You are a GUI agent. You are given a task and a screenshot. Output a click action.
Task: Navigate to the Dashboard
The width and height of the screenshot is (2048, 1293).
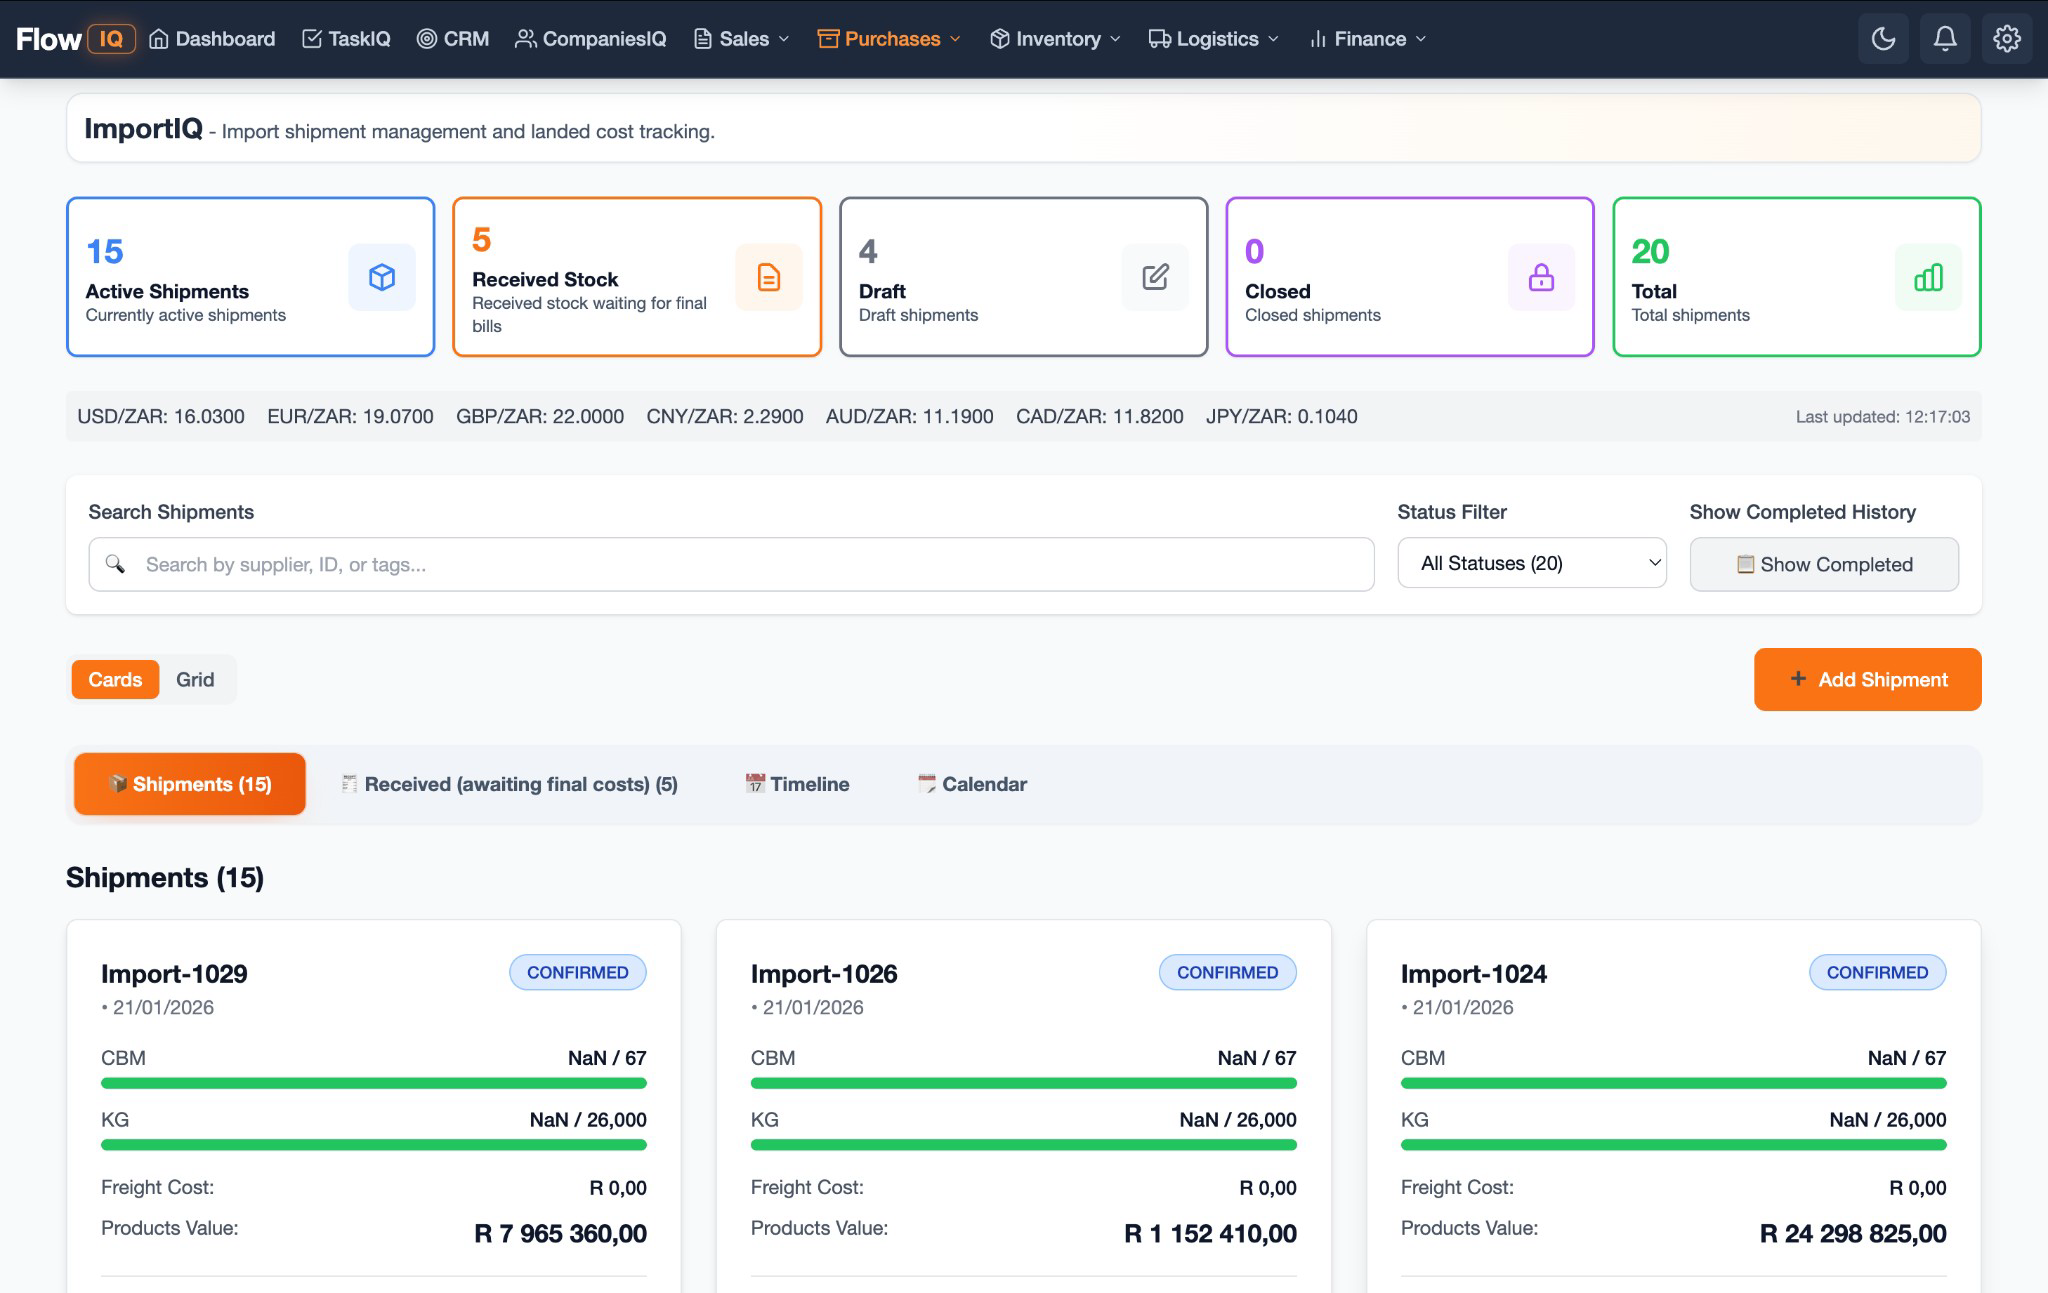point(212,38)
